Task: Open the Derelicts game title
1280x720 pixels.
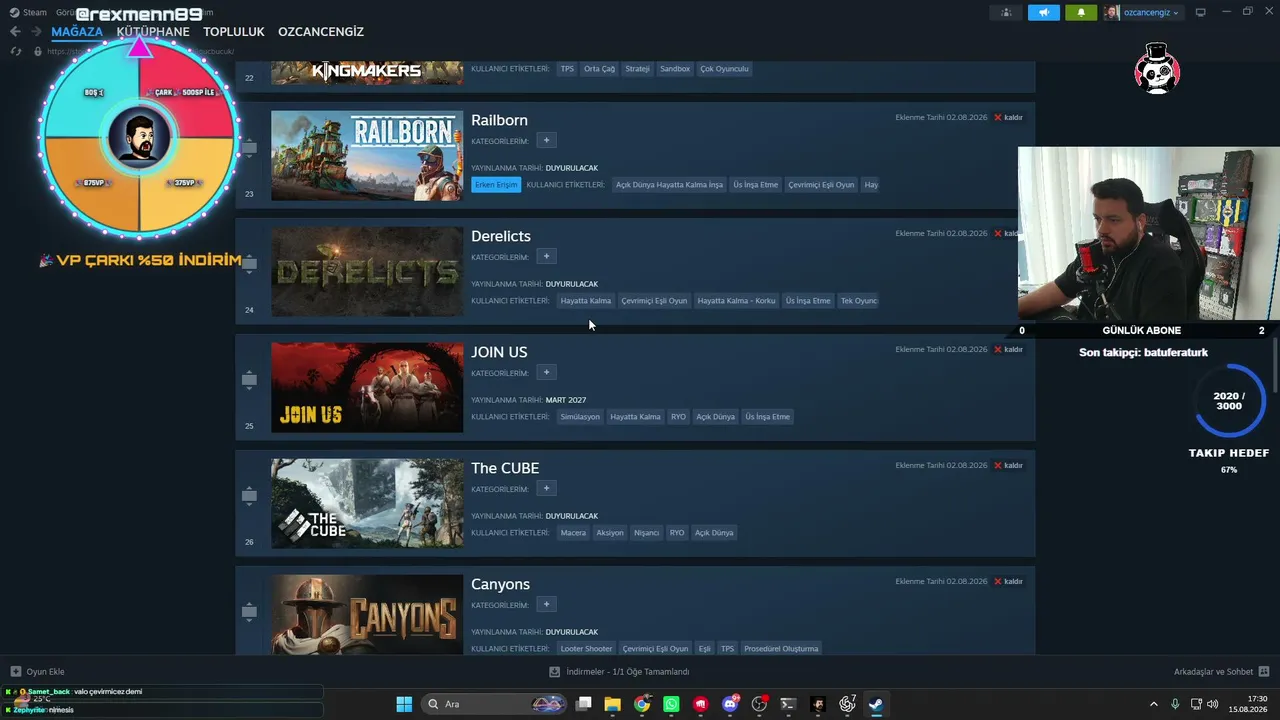Action: click(x=501, y=236)
